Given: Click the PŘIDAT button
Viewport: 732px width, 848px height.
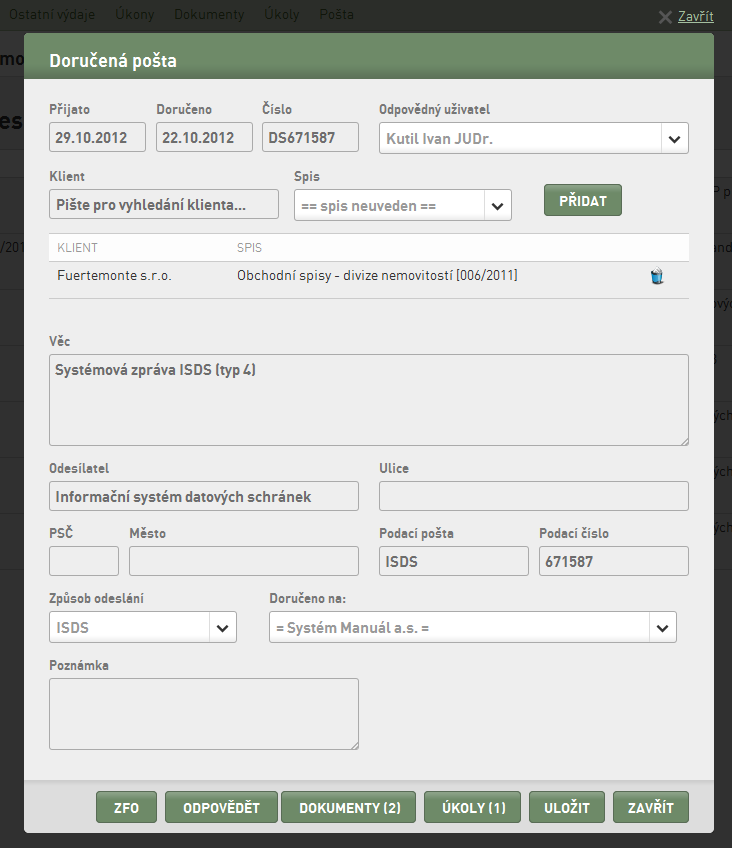Looking at the screenshot, I should (583, 201).
